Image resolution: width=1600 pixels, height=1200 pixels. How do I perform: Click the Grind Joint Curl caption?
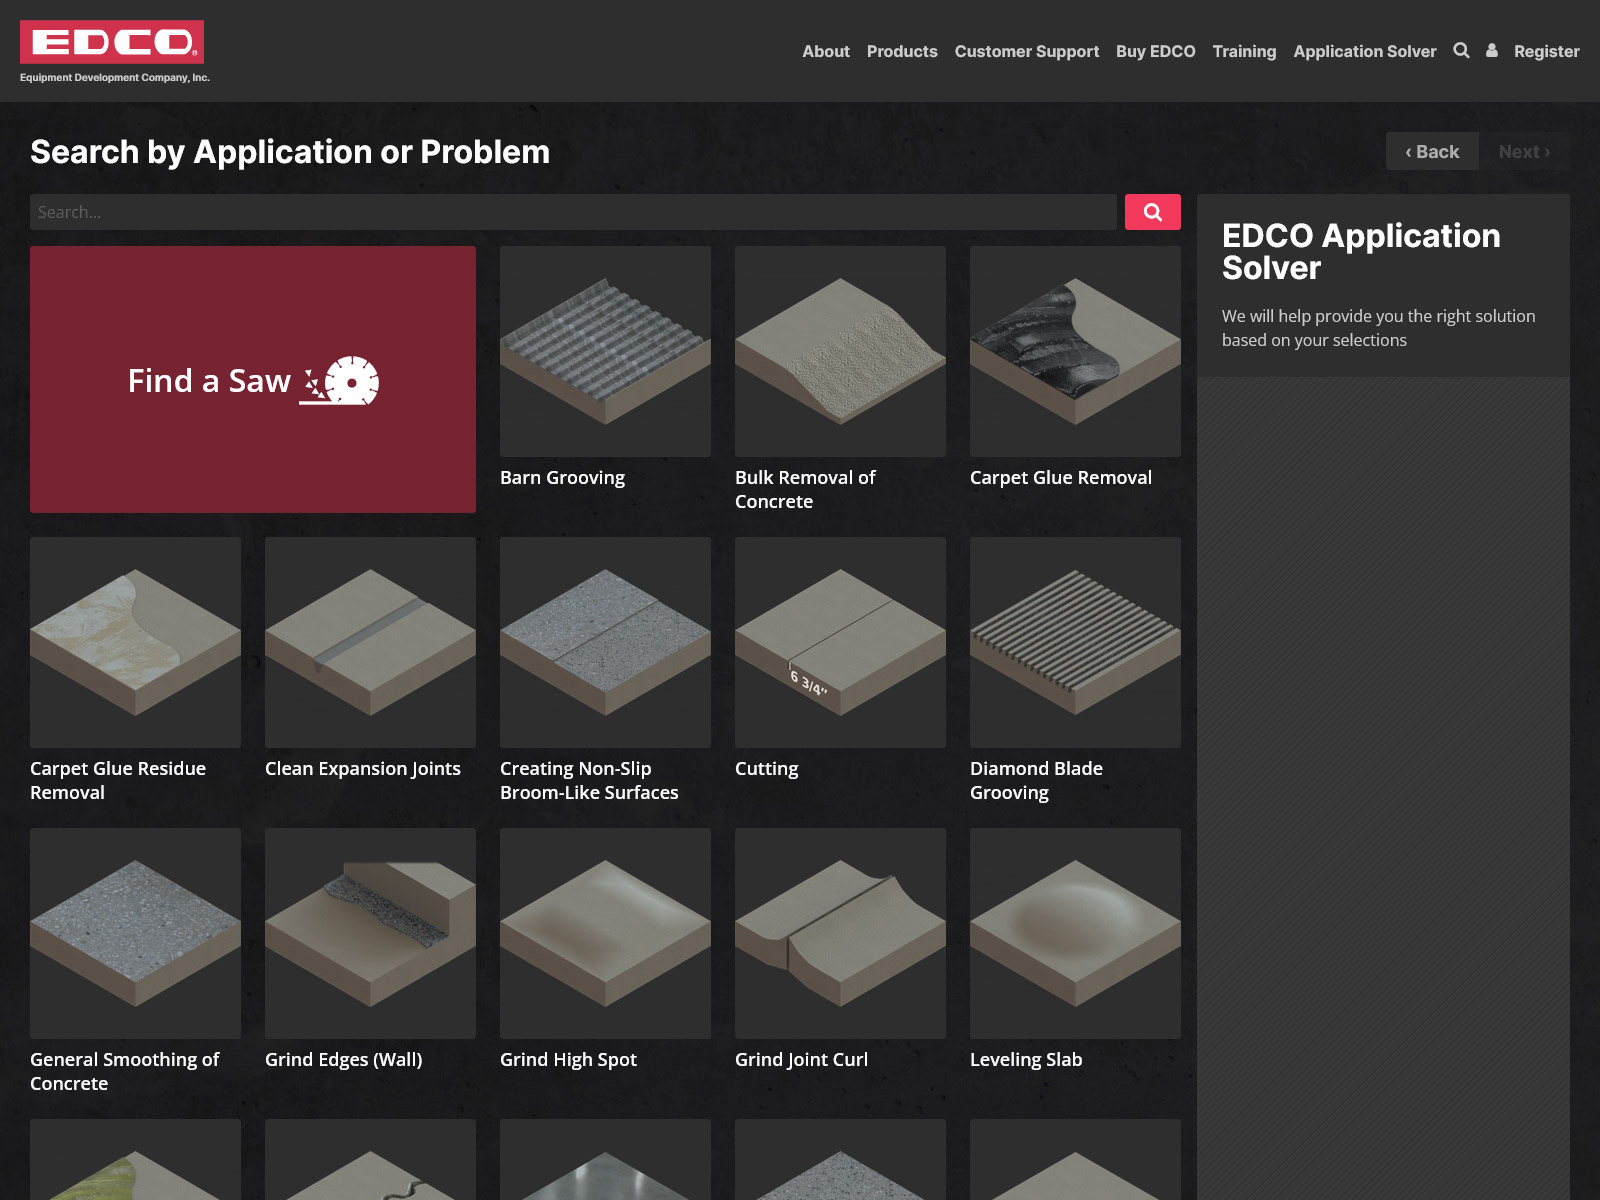pos(801,1060)
